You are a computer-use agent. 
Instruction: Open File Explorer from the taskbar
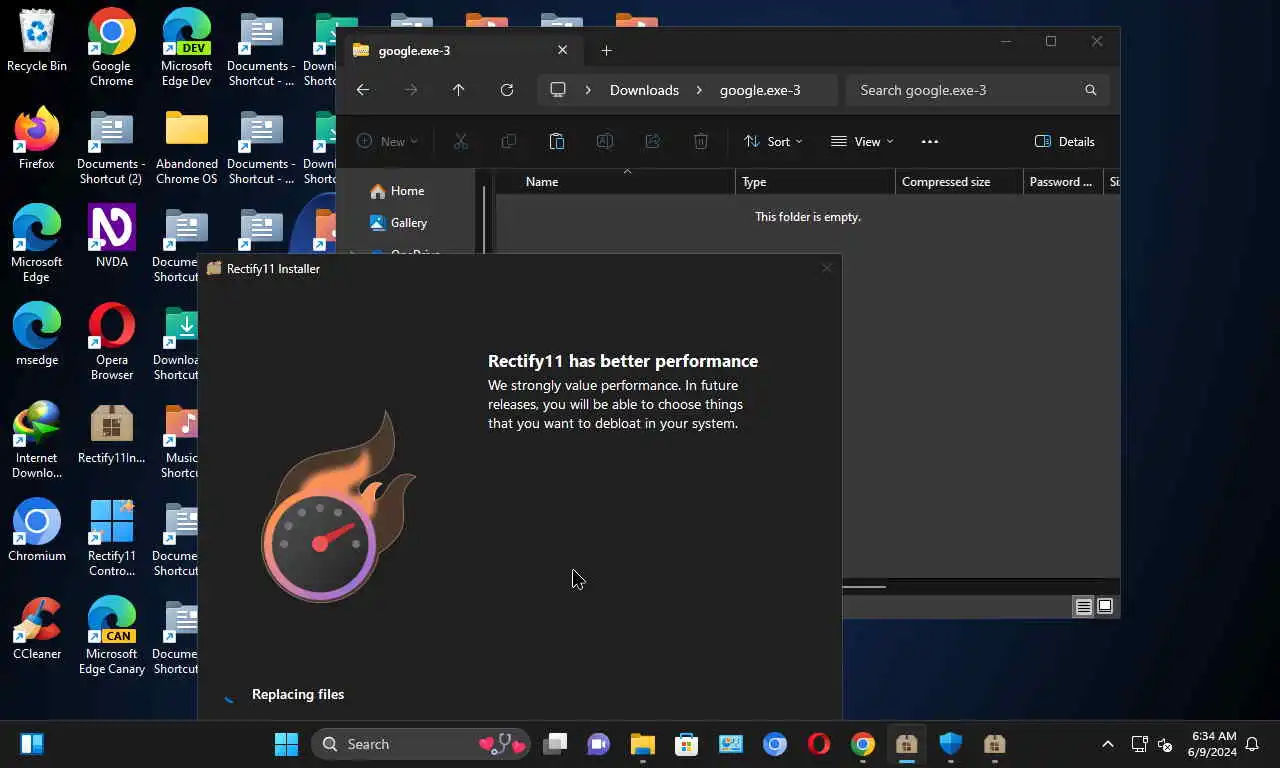coord(642,744)
